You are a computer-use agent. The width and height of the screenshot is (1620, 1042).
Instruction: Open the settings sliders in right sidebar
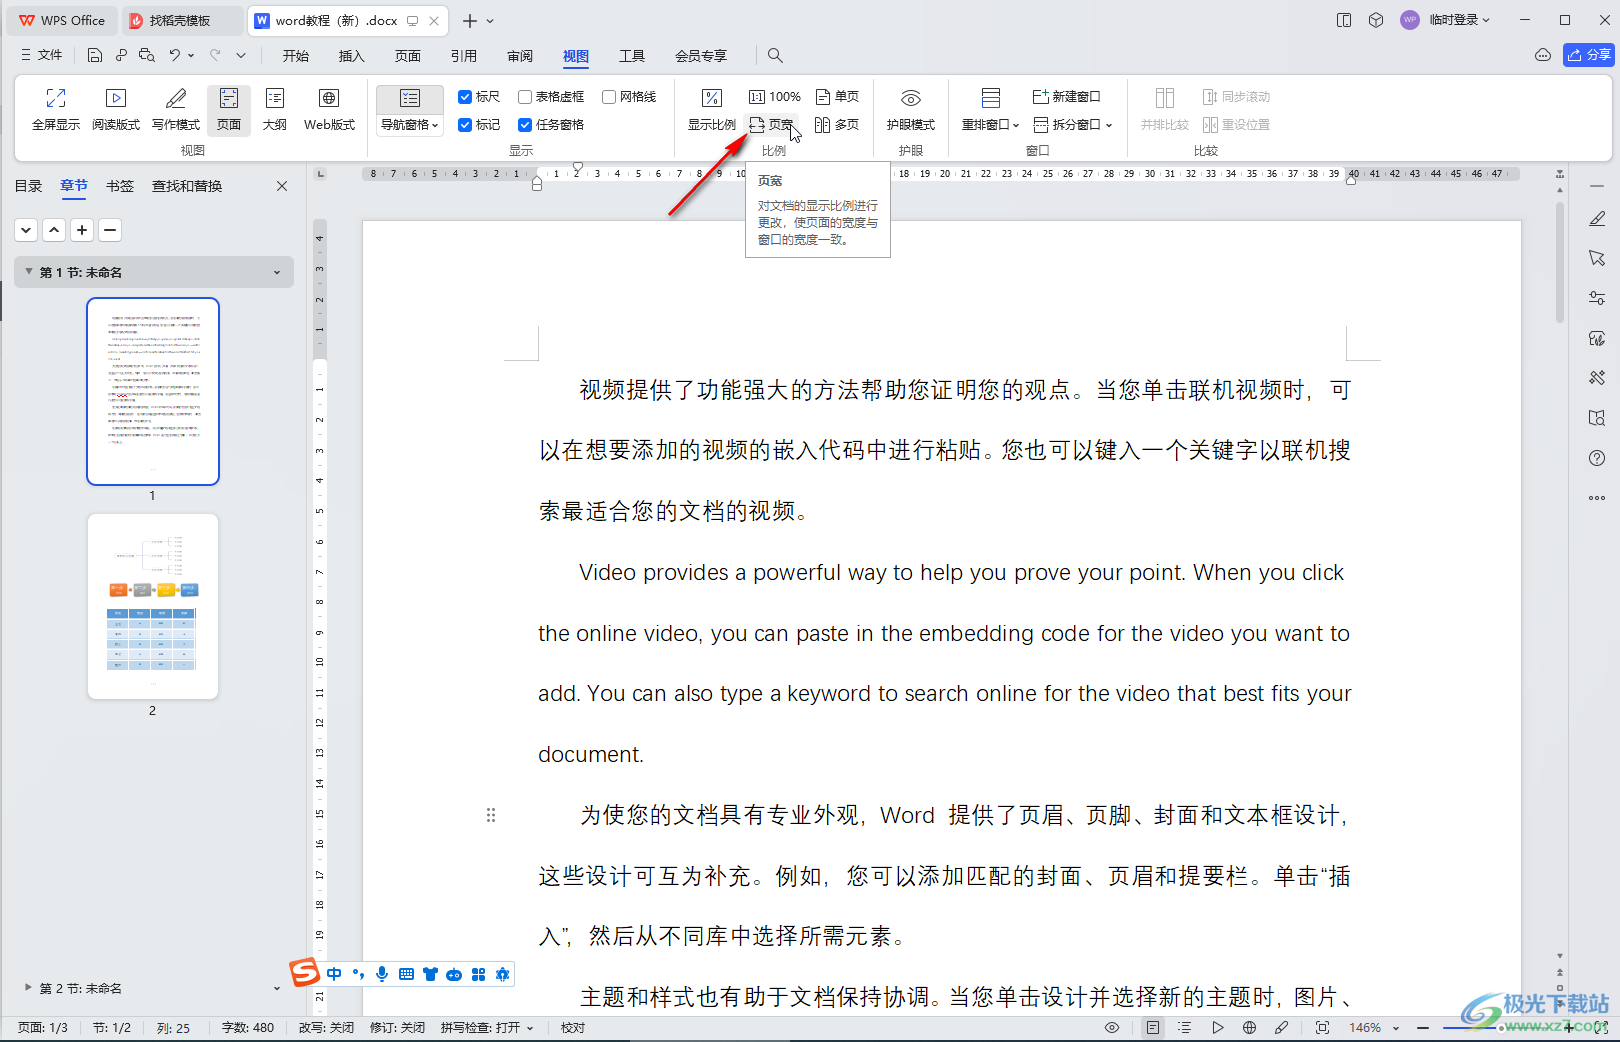(1597, 298)
